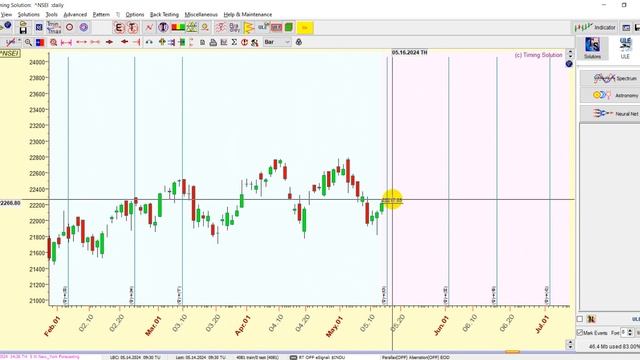Click the padlock icon beside Bar dropdown

(x=299, y=42)
